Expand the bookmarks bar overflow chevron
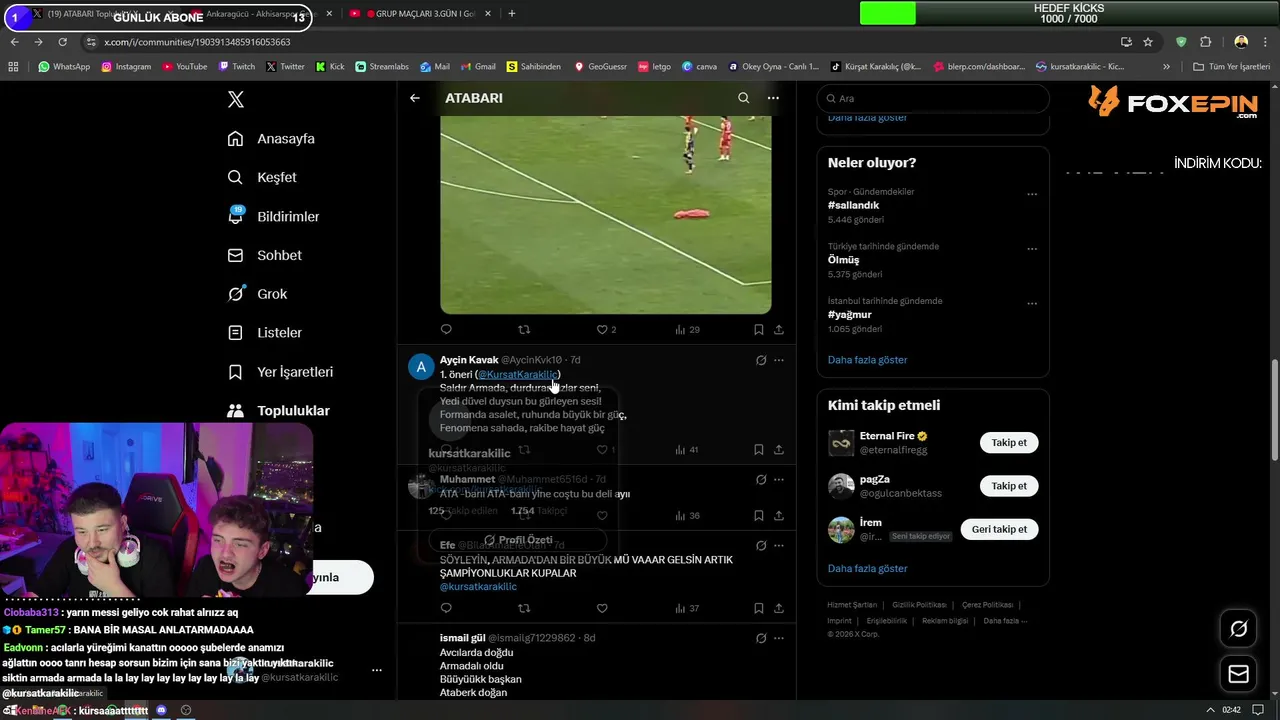 point(1166,67)
